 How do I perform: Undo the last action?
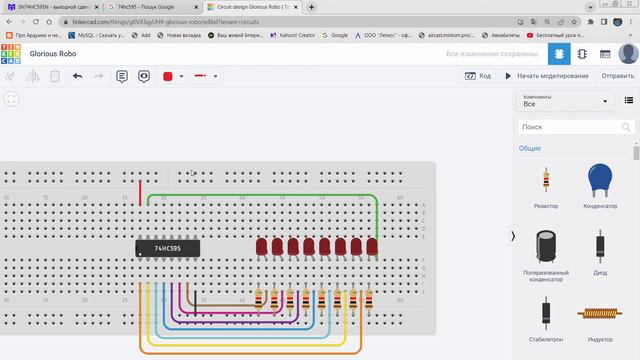tap(78, 76)
